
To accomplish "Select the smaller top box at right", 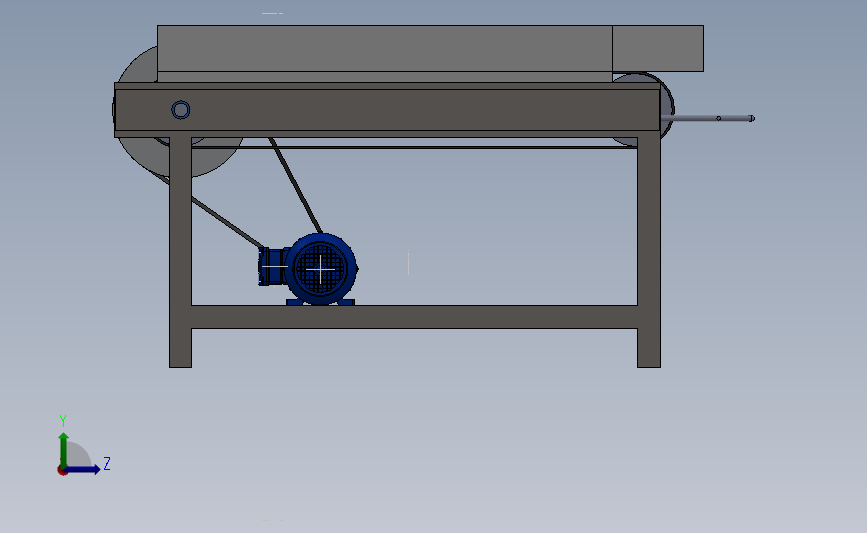I will point(658,48).
